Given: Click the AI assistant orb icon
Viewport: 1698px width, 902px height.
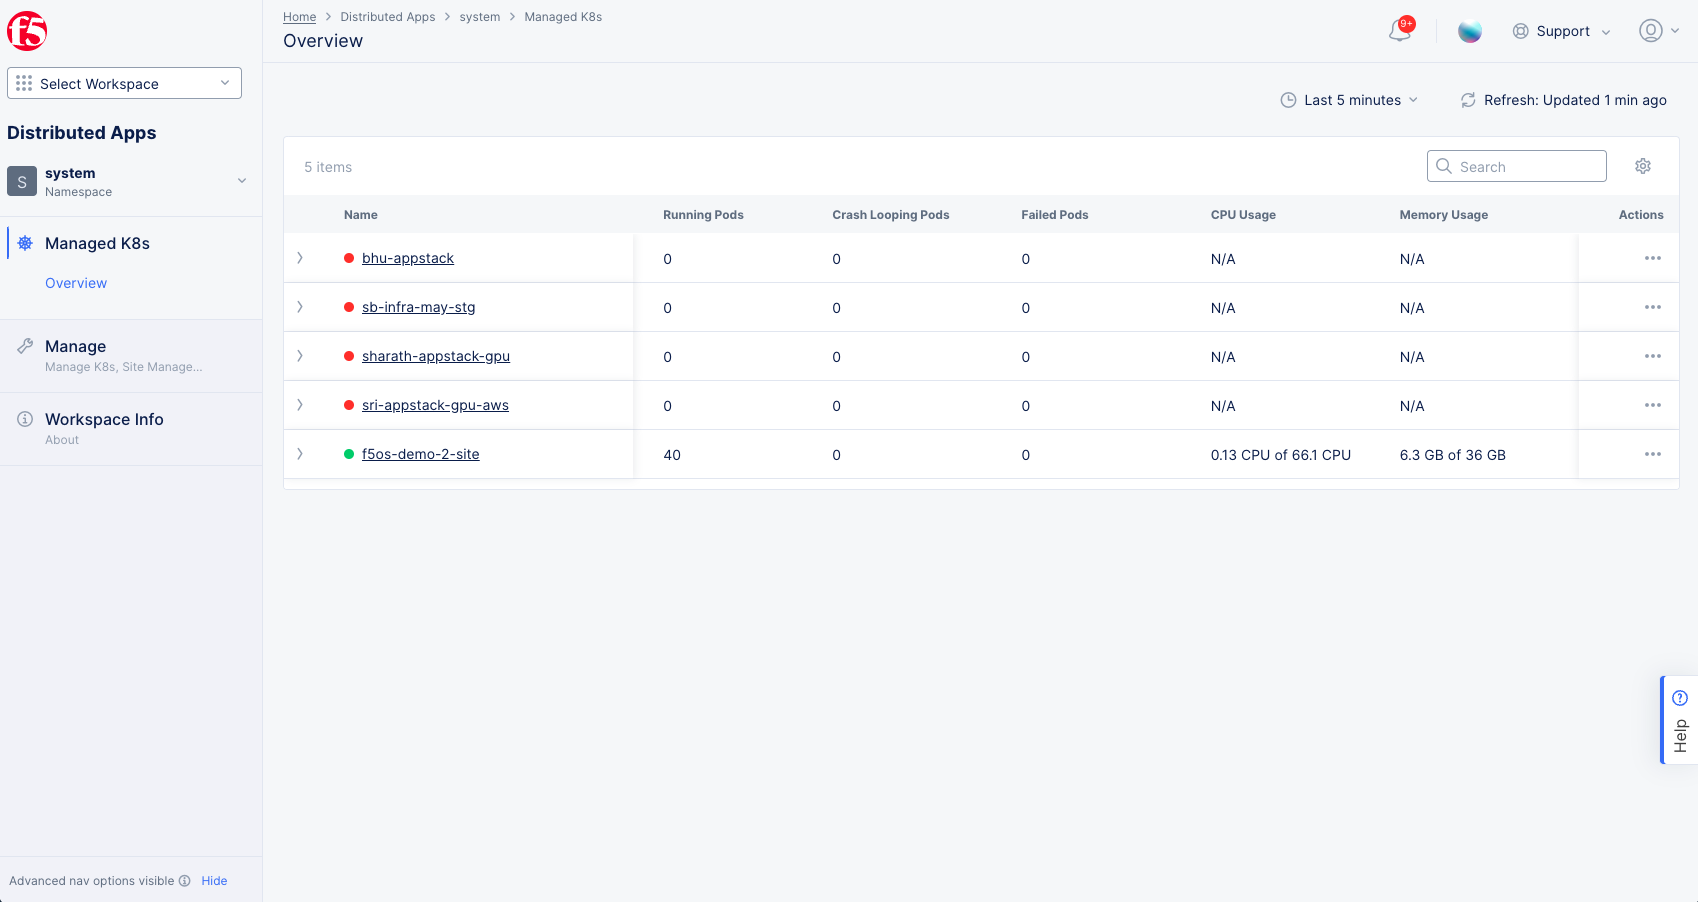Looking at the screenshot, I should click(1470, 31).
